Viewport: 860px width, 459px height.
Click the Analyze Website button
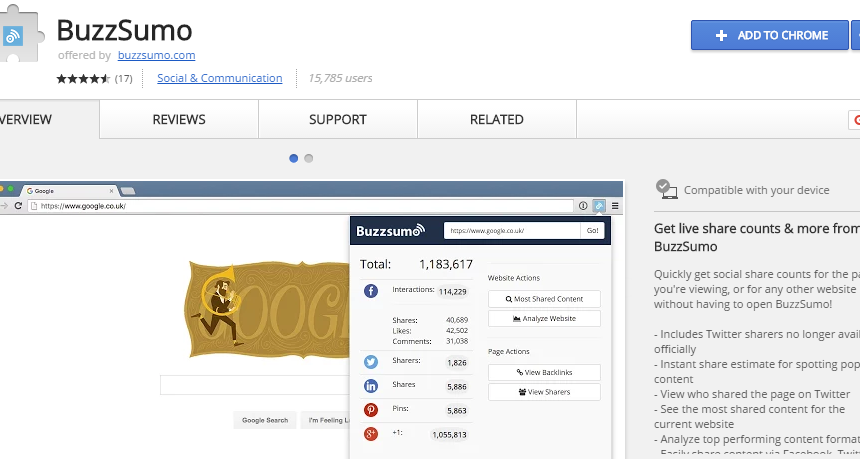coord(544,318)
